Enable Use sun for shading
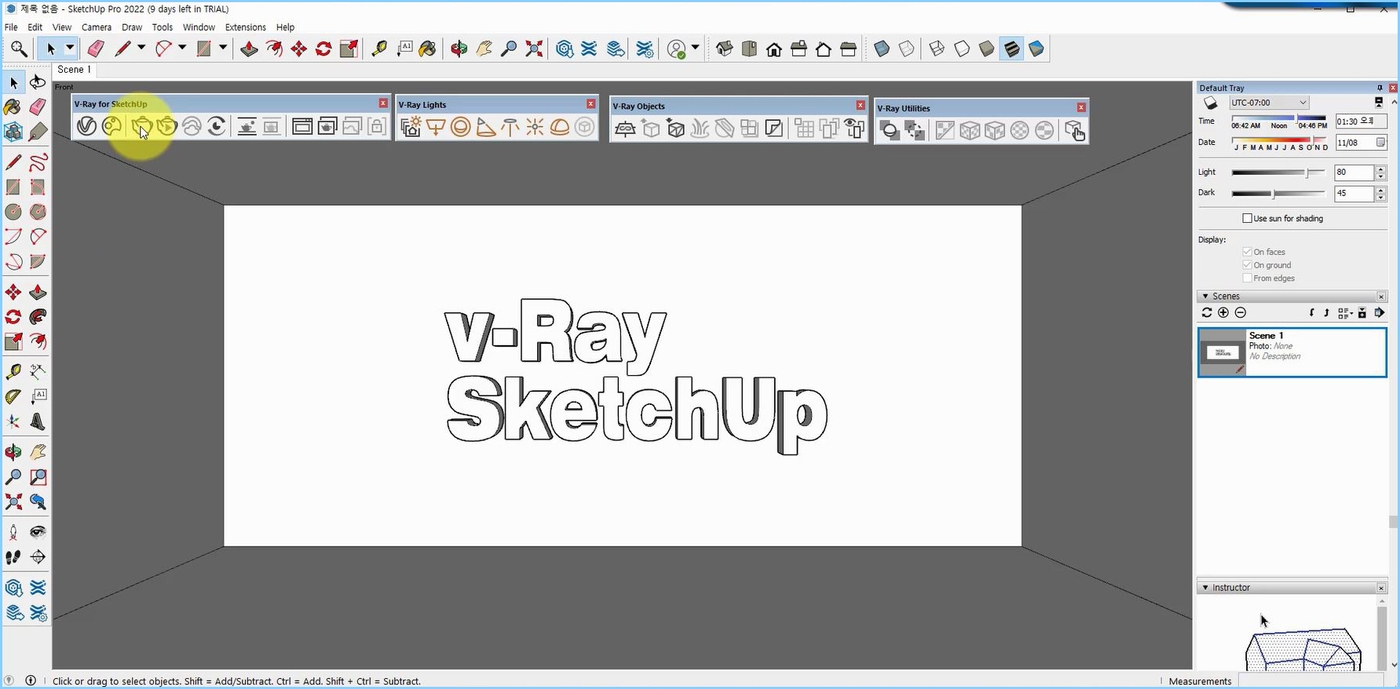Image resolution: width=1400 pixels, height=689 pixels. 1247,218
